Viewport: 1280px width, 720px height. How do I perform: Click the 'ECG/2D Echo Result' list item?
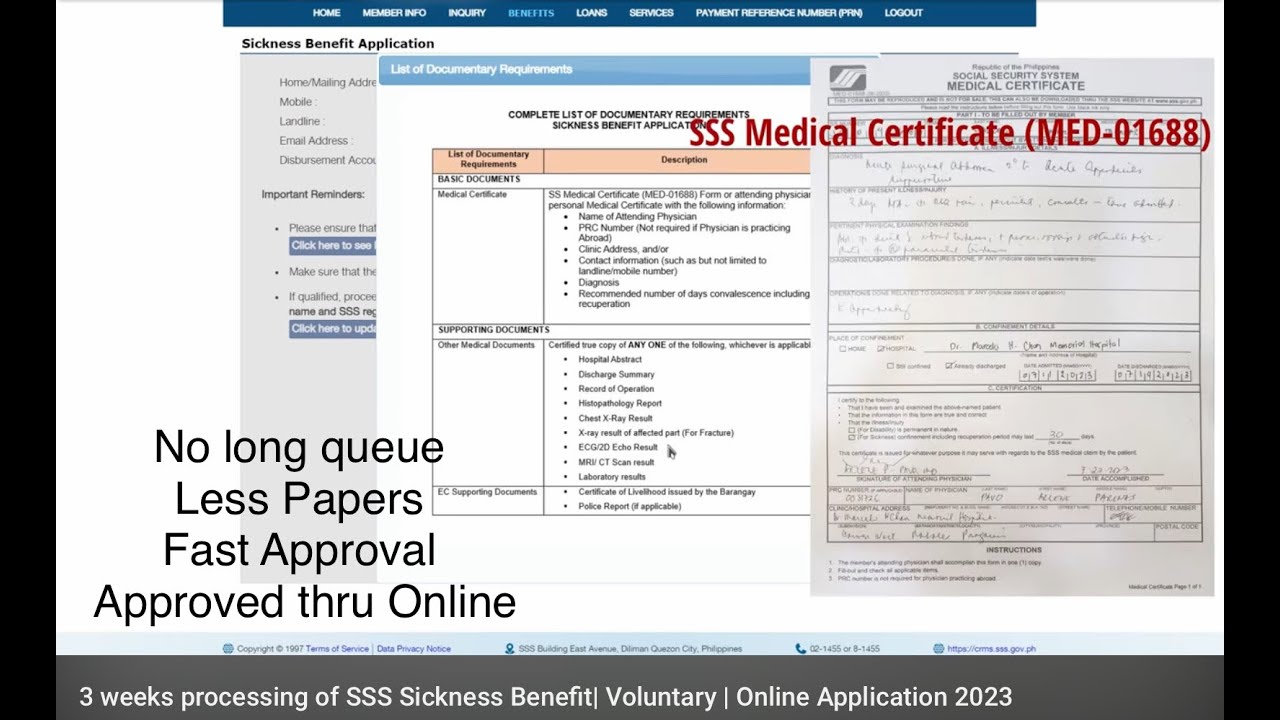click(618, 448)
